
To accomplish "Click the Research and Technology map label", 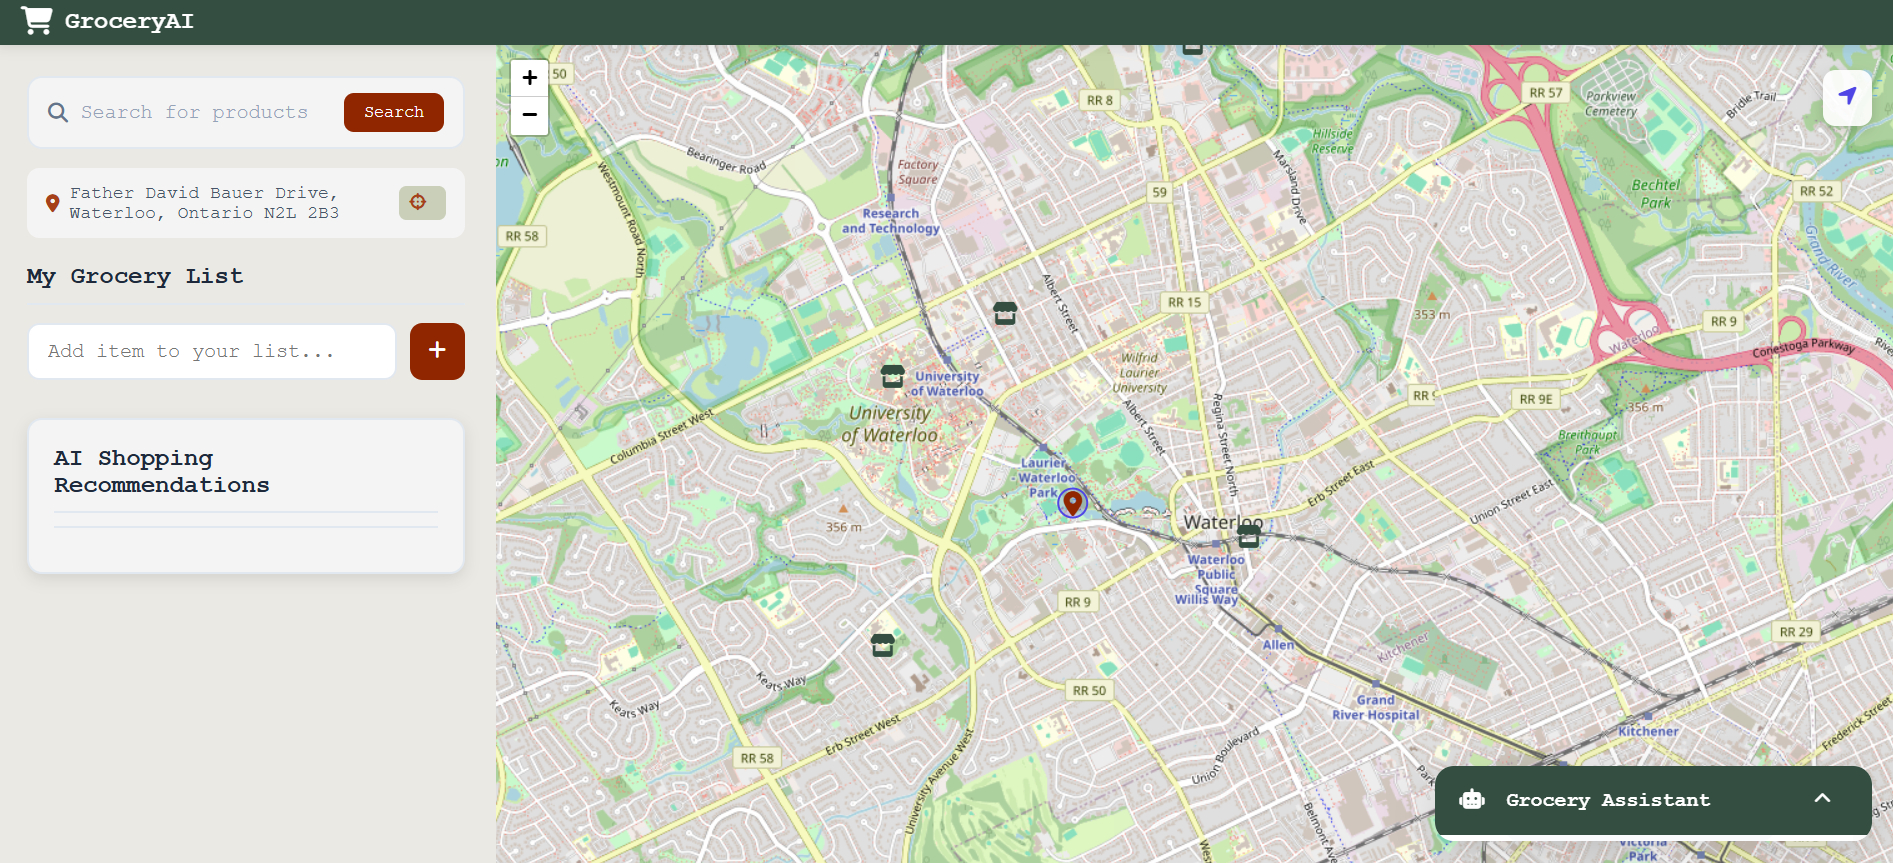I will coord(891,221).
